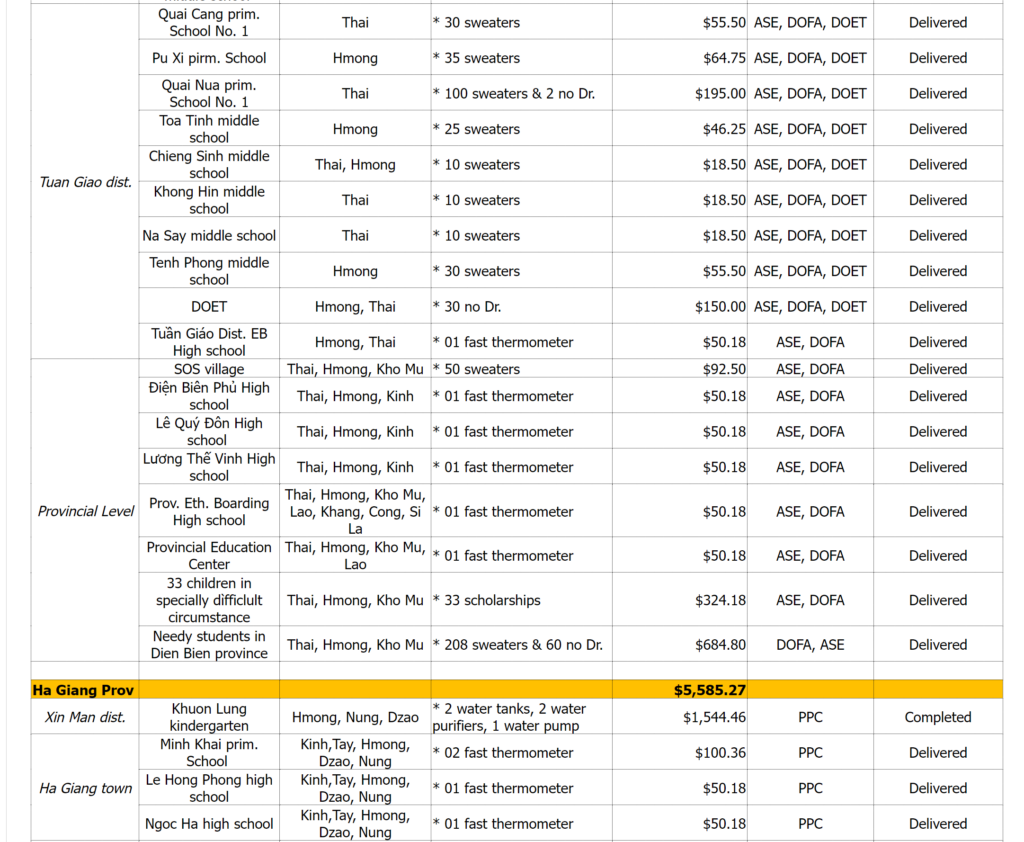The width and height of the screenshot is (1024, 842).
Task: Click PPC cell in Khuon Lung kindergarten row
Action: click(x=810, y=717)
